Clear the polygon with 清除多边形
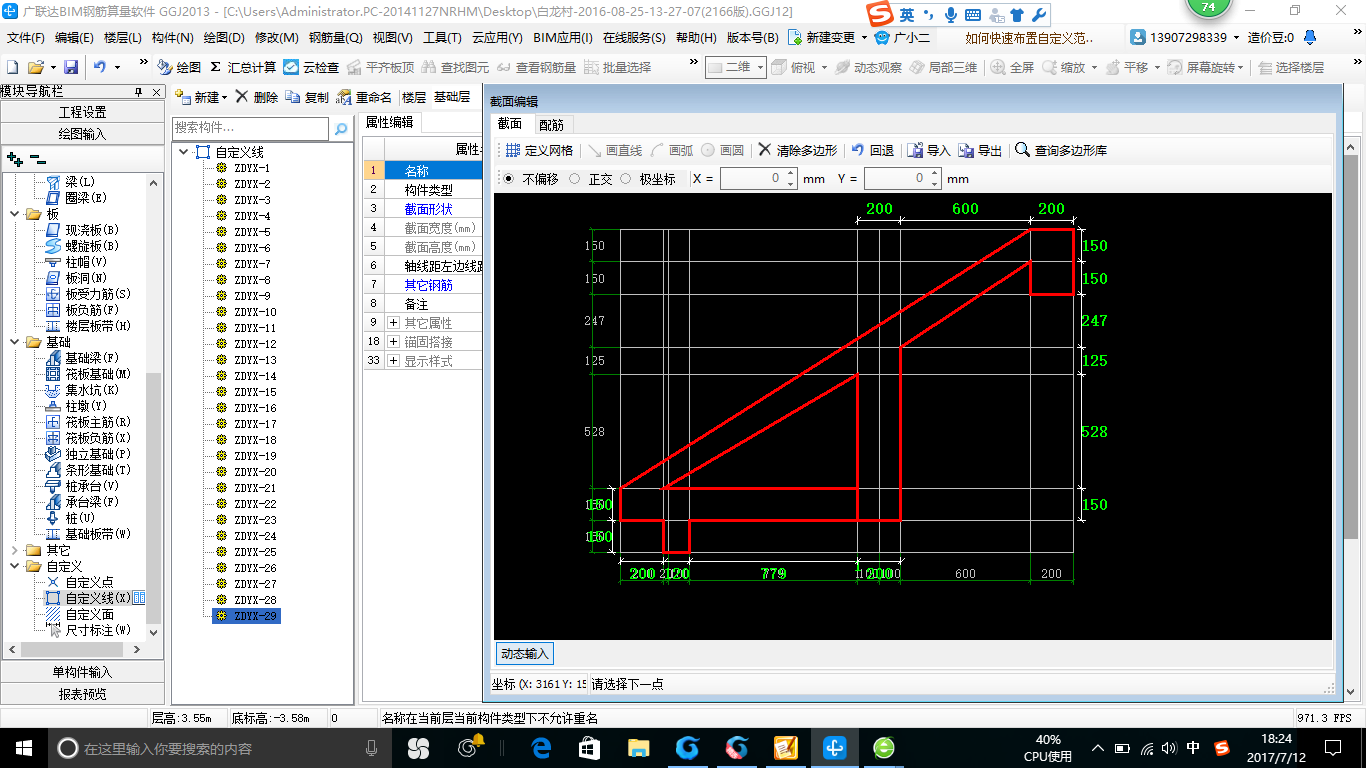Image resolution: width=1366 pixels, height=768 pixels. (x=797, y=150)
